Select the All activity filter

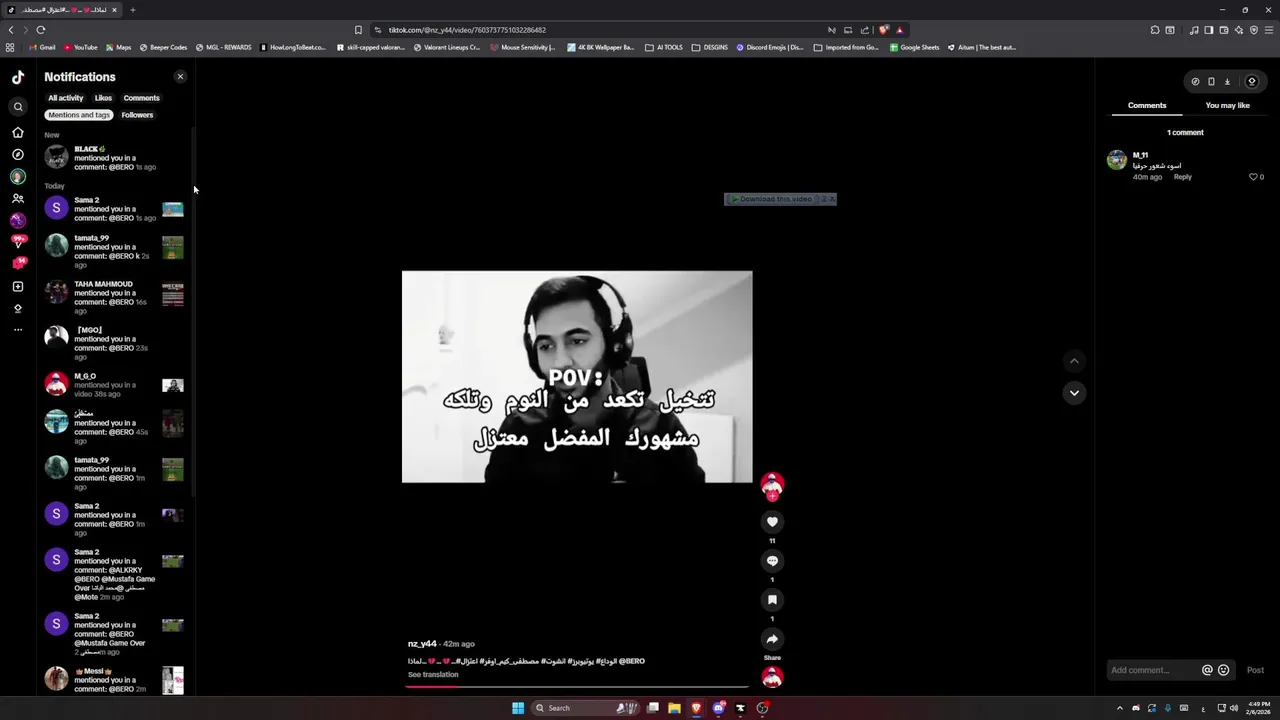[x=66, y=98]
